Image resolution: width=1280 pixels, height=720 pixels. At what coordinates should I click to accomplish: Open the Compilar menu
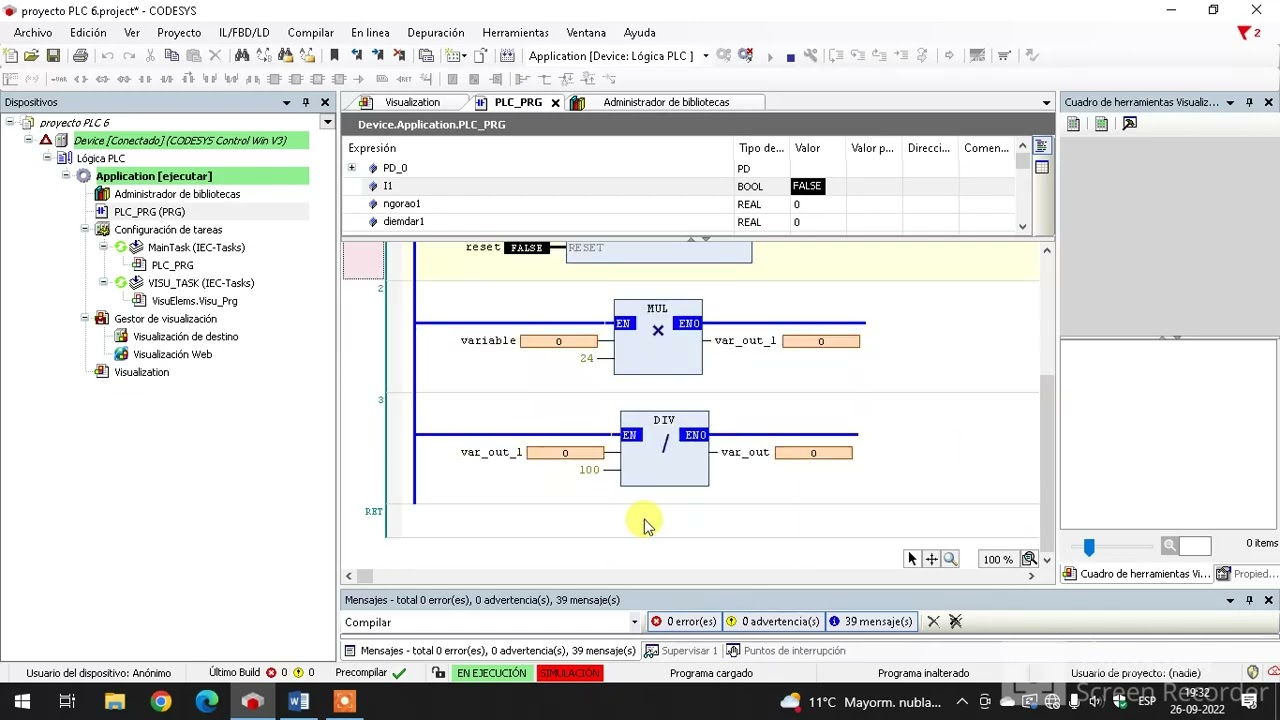point(310,33)
